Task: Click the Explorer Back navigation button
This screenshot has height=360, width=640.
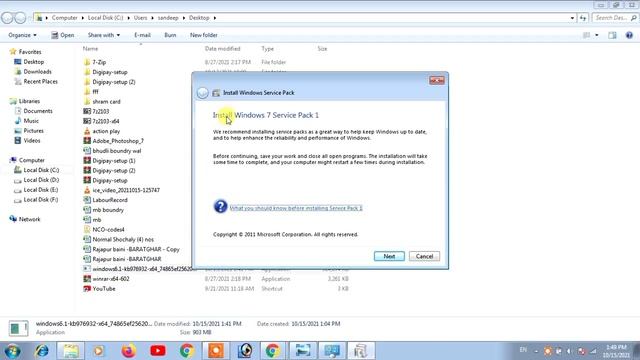Action: (x=7, y=18)
